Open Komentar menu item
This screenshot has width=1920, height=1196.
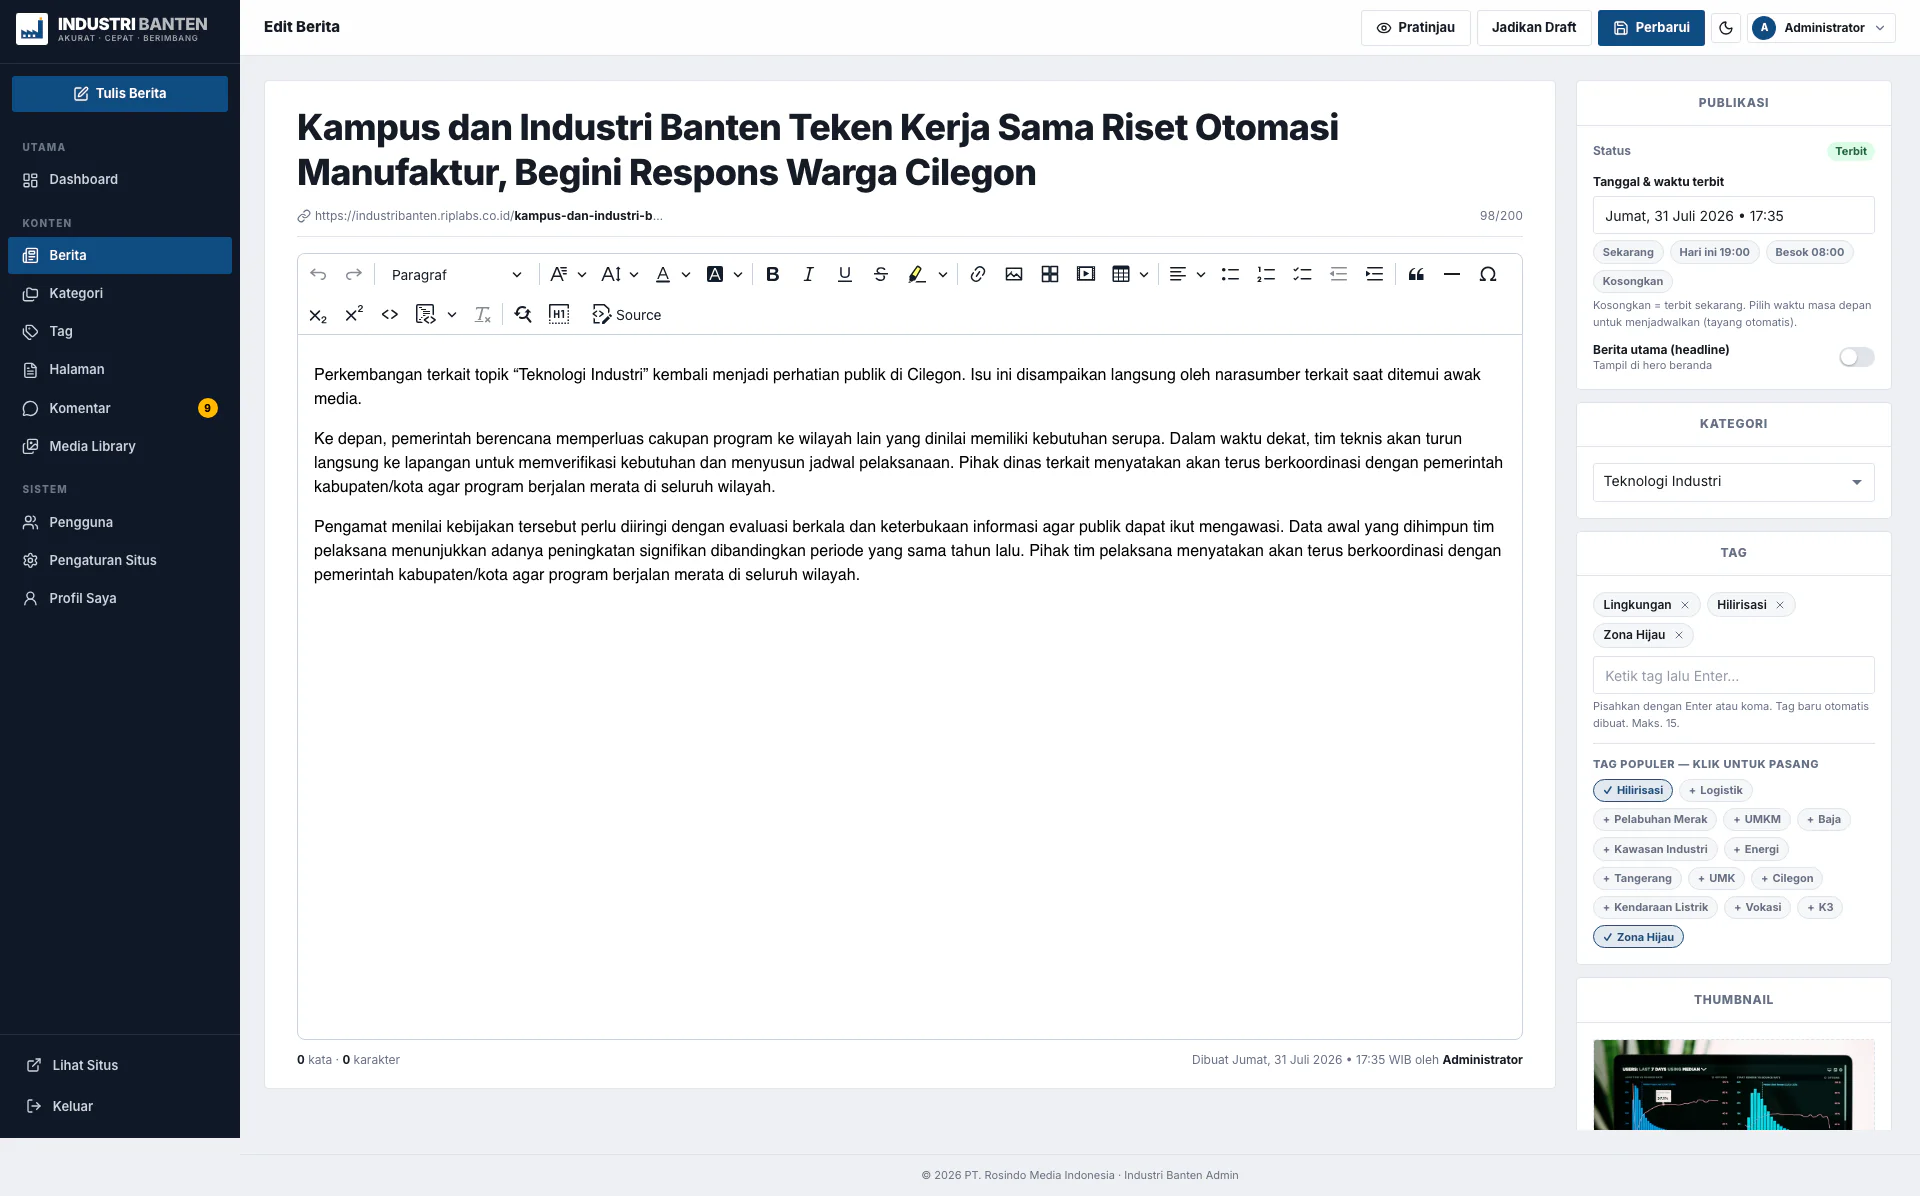point(120,408)
